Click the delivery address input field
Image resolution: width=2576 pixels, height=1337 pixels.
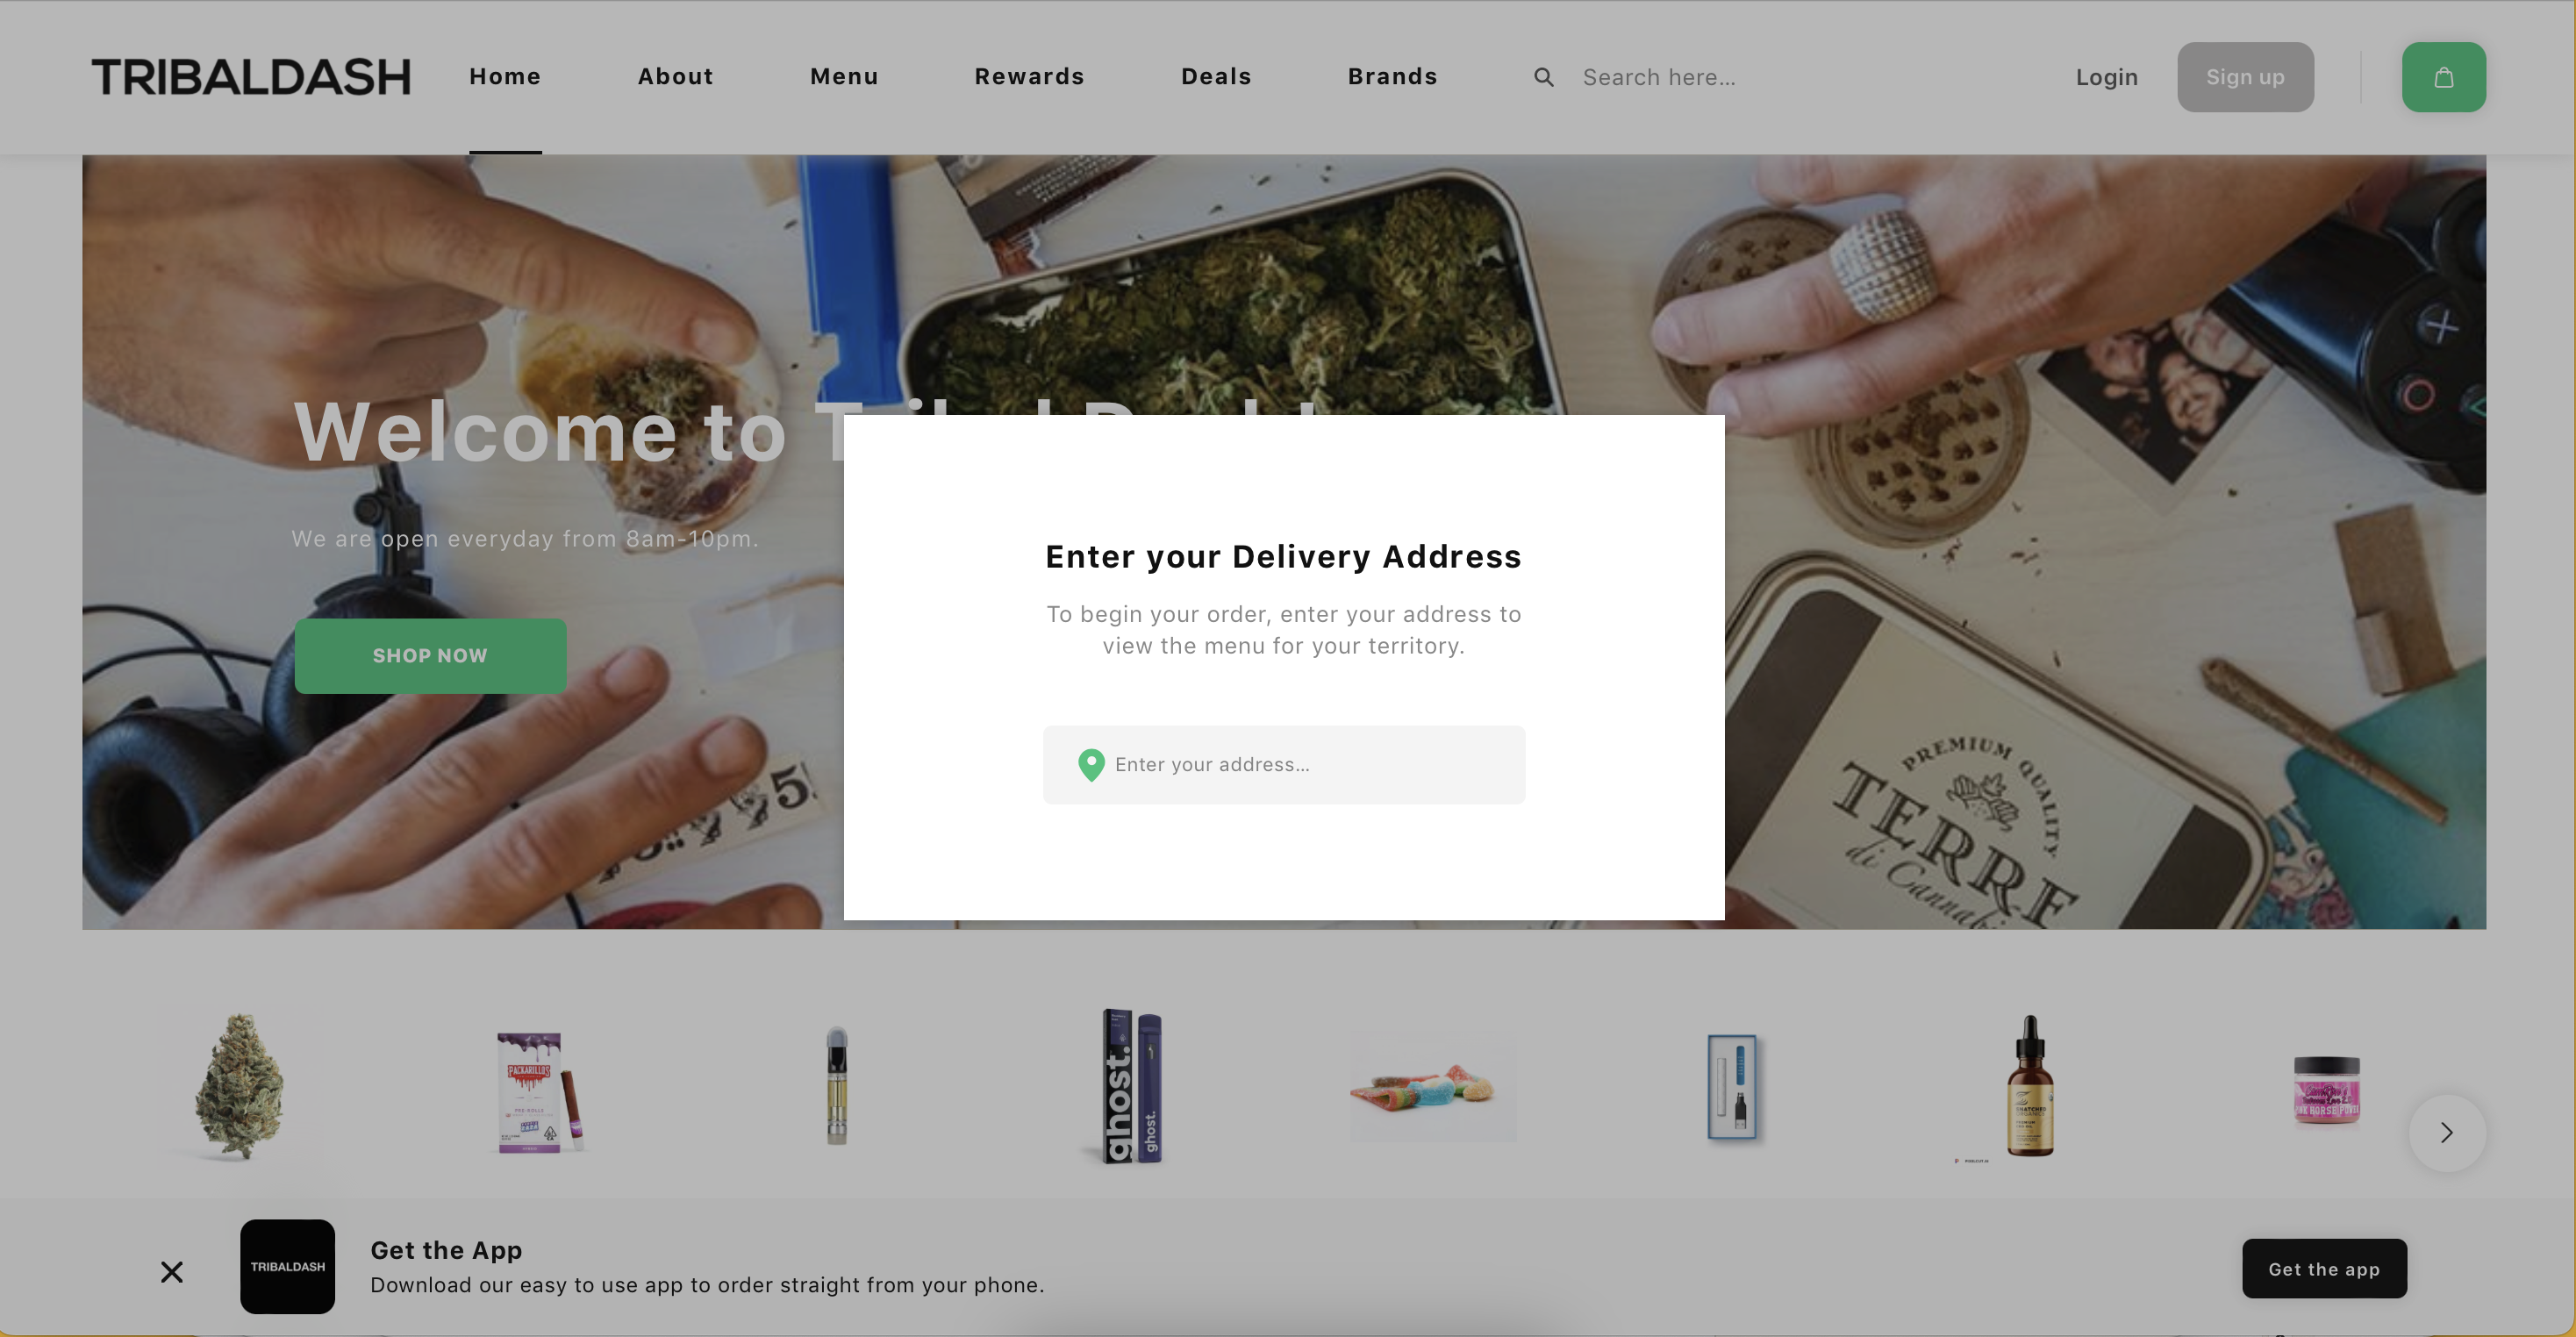tap(1283, 763)
